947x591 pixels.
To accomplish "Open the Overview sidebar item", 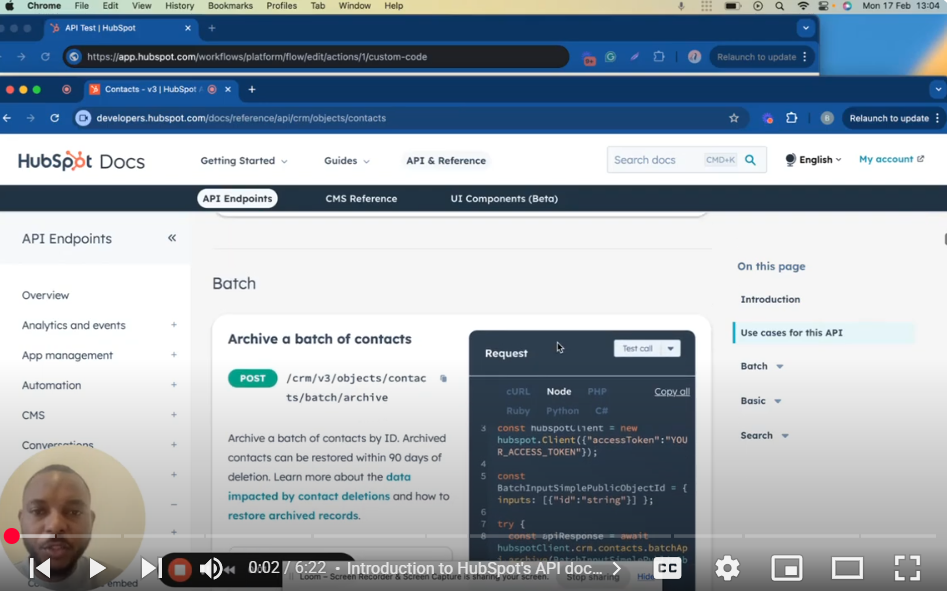I will click(46, 295).
